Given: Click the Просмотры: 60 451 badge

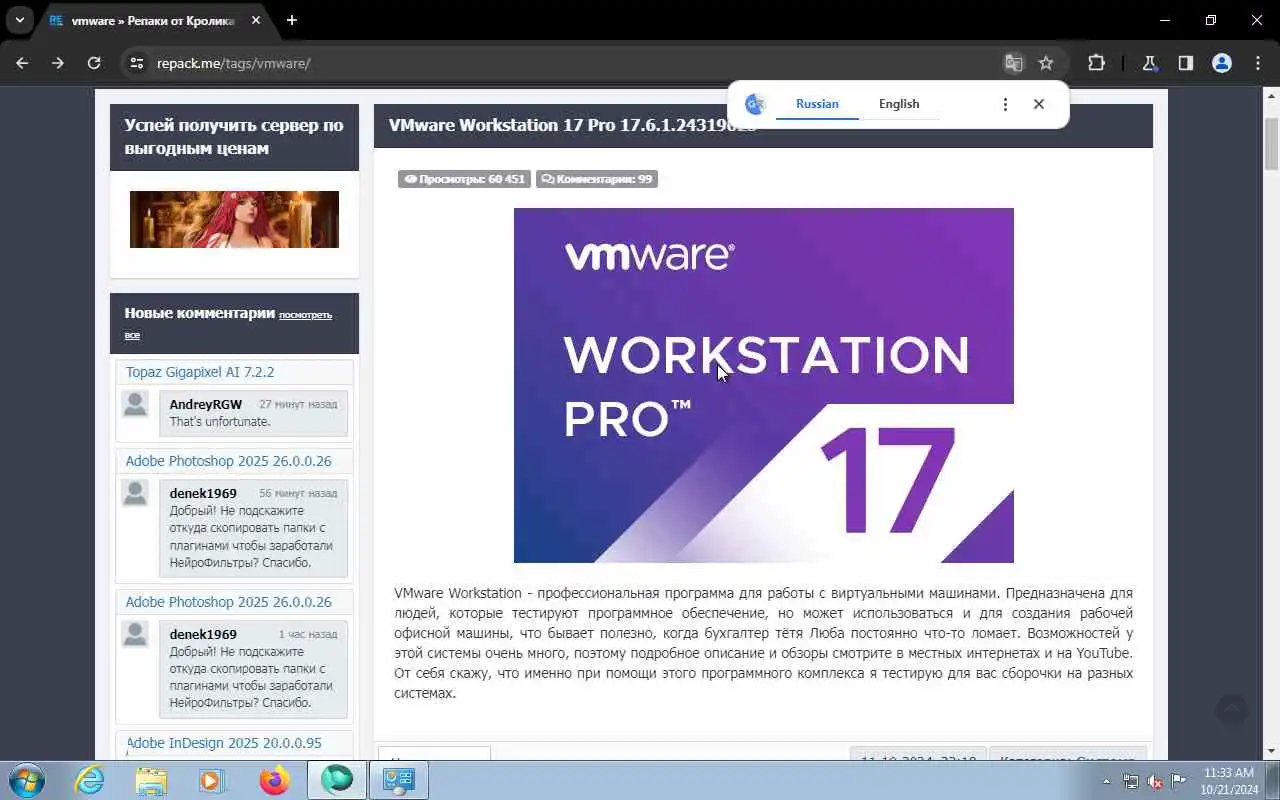Looking at the screenshot, I should click(x=464, y=179).
